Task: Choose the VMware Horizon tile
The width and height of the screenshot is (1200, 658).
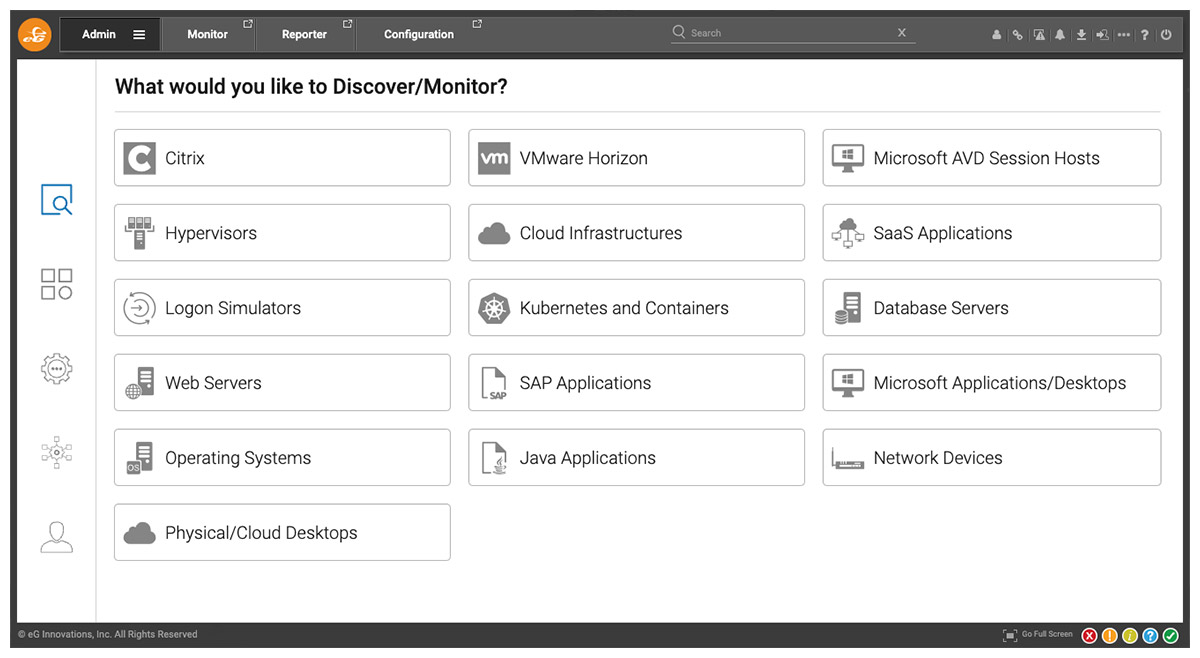Action: pyautogui.click(x=636, y=158)
